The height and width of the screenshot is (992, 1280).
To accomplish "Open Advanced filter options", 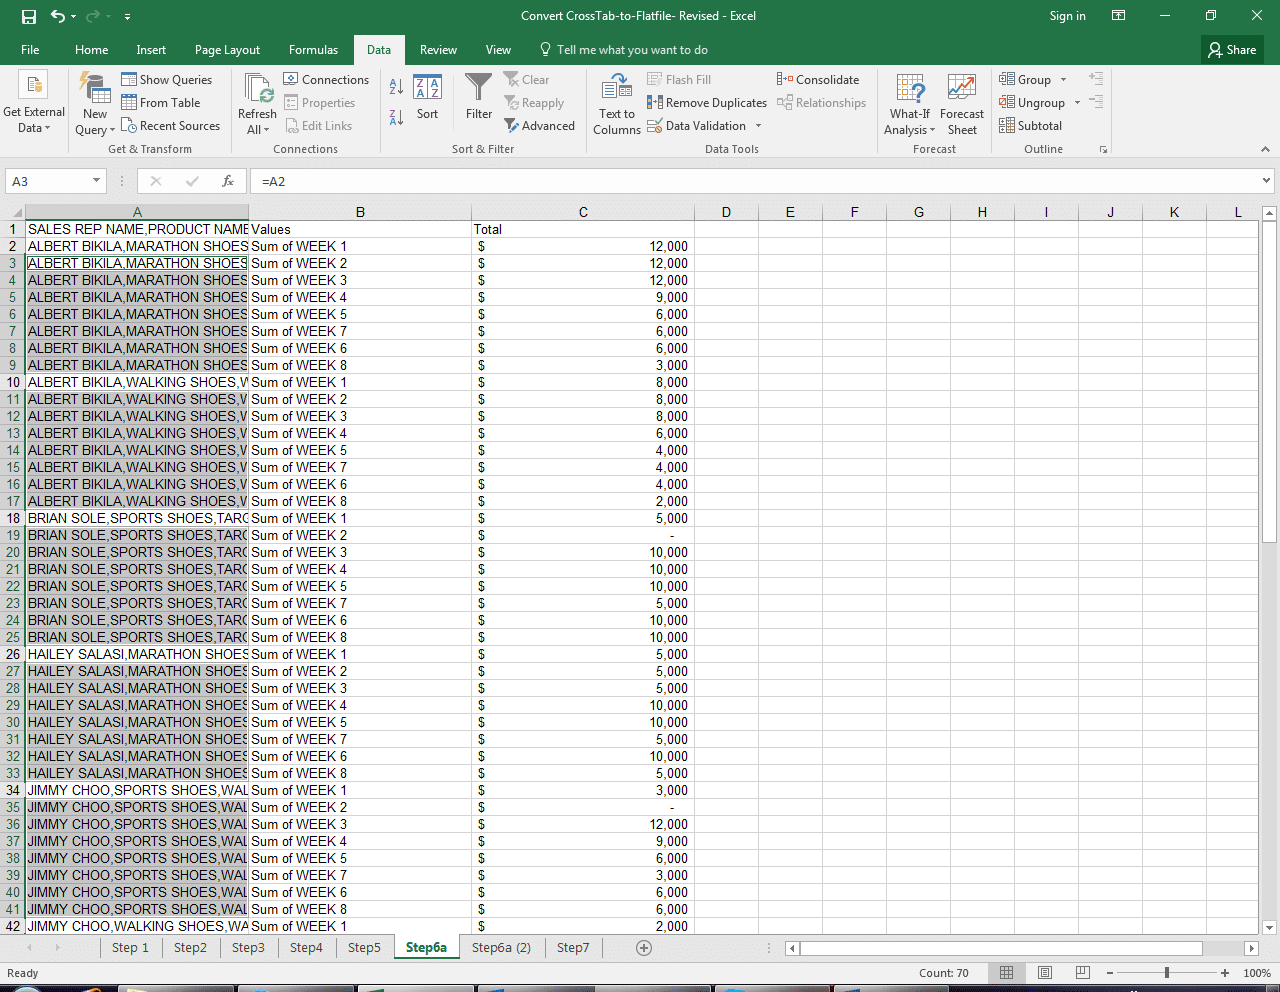I will 540,126.
